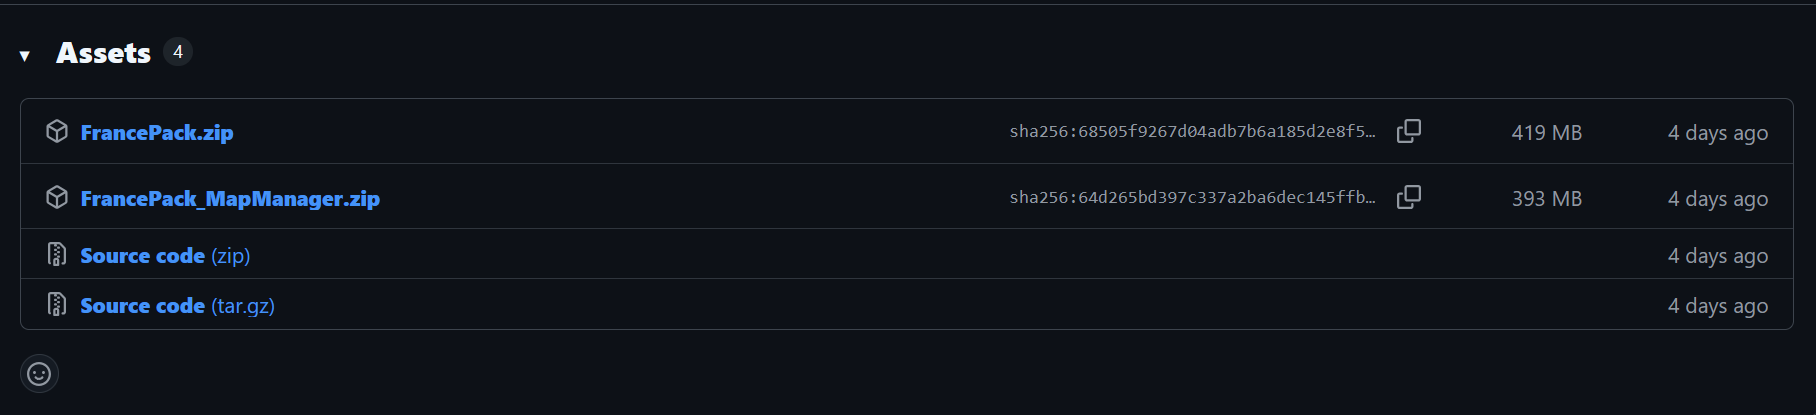Copy the sha256 hash of FrancePack.zip

tap(1409, 131)
